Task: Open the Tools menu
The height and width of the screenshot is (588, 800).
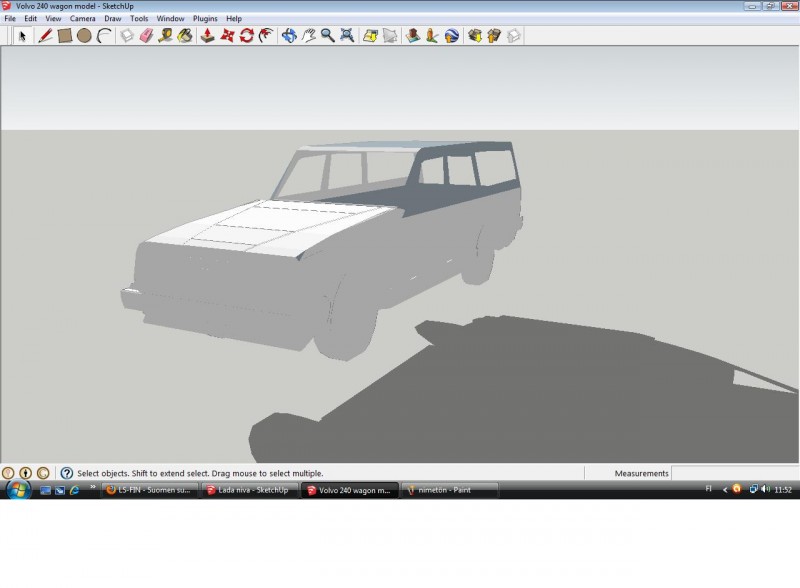Action: click(x=139, y=18)
